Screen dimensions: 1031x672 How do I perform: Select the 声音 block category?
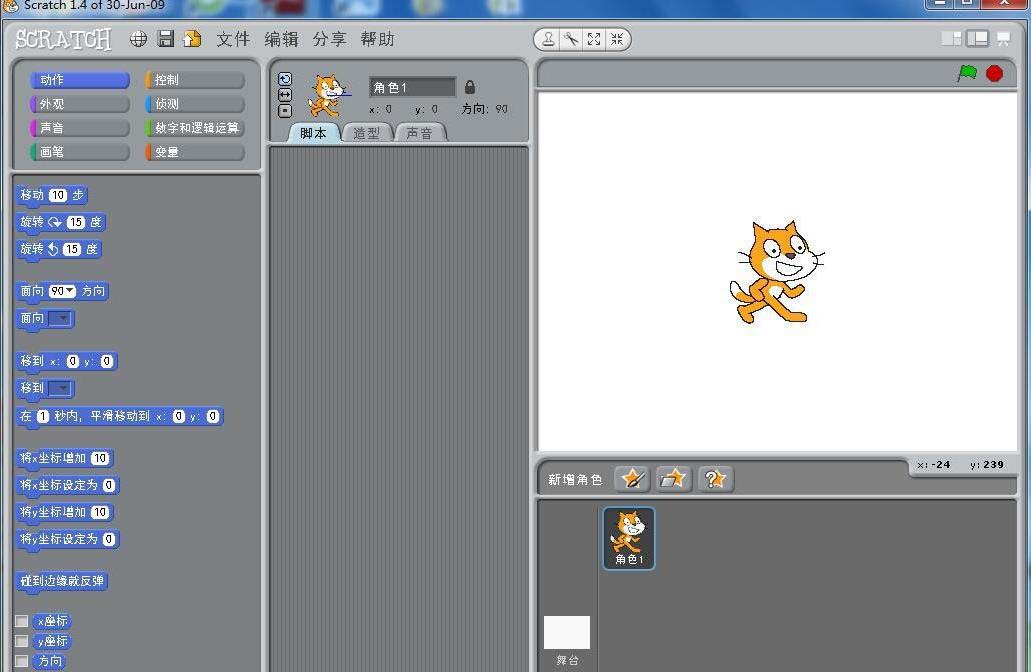pyautogui.click(x=80, y=128)
